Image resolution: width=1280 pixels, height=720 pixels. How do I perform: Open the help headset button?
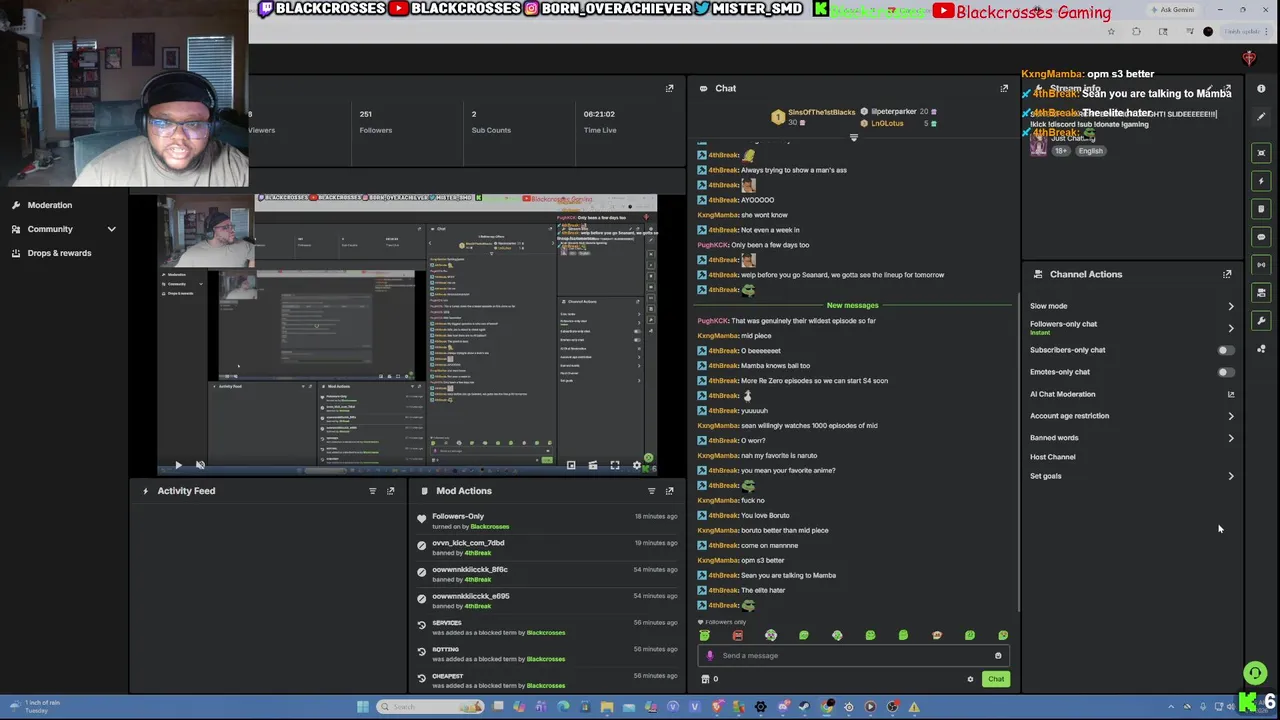[x=1254, y=673]
